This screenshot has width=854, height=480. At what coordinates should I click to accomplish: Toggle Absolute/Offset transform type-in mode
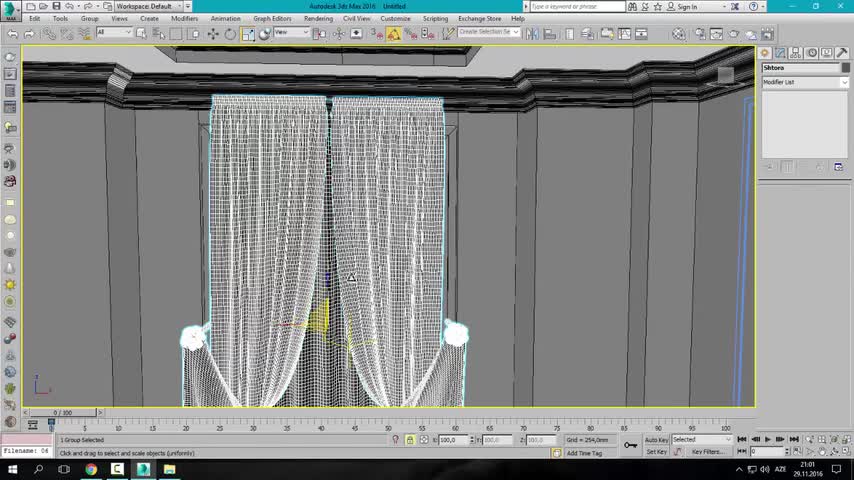424,440
